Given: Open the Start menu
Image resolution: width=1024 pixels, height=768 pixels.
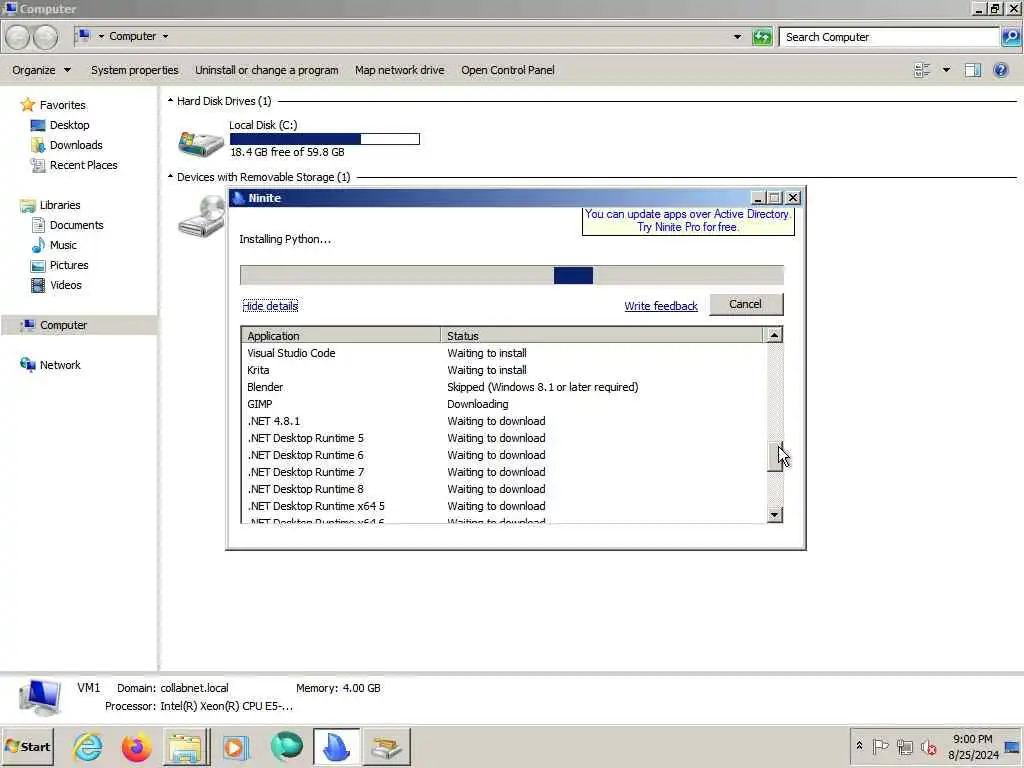Looking at the screenshot, I should 27,746.
